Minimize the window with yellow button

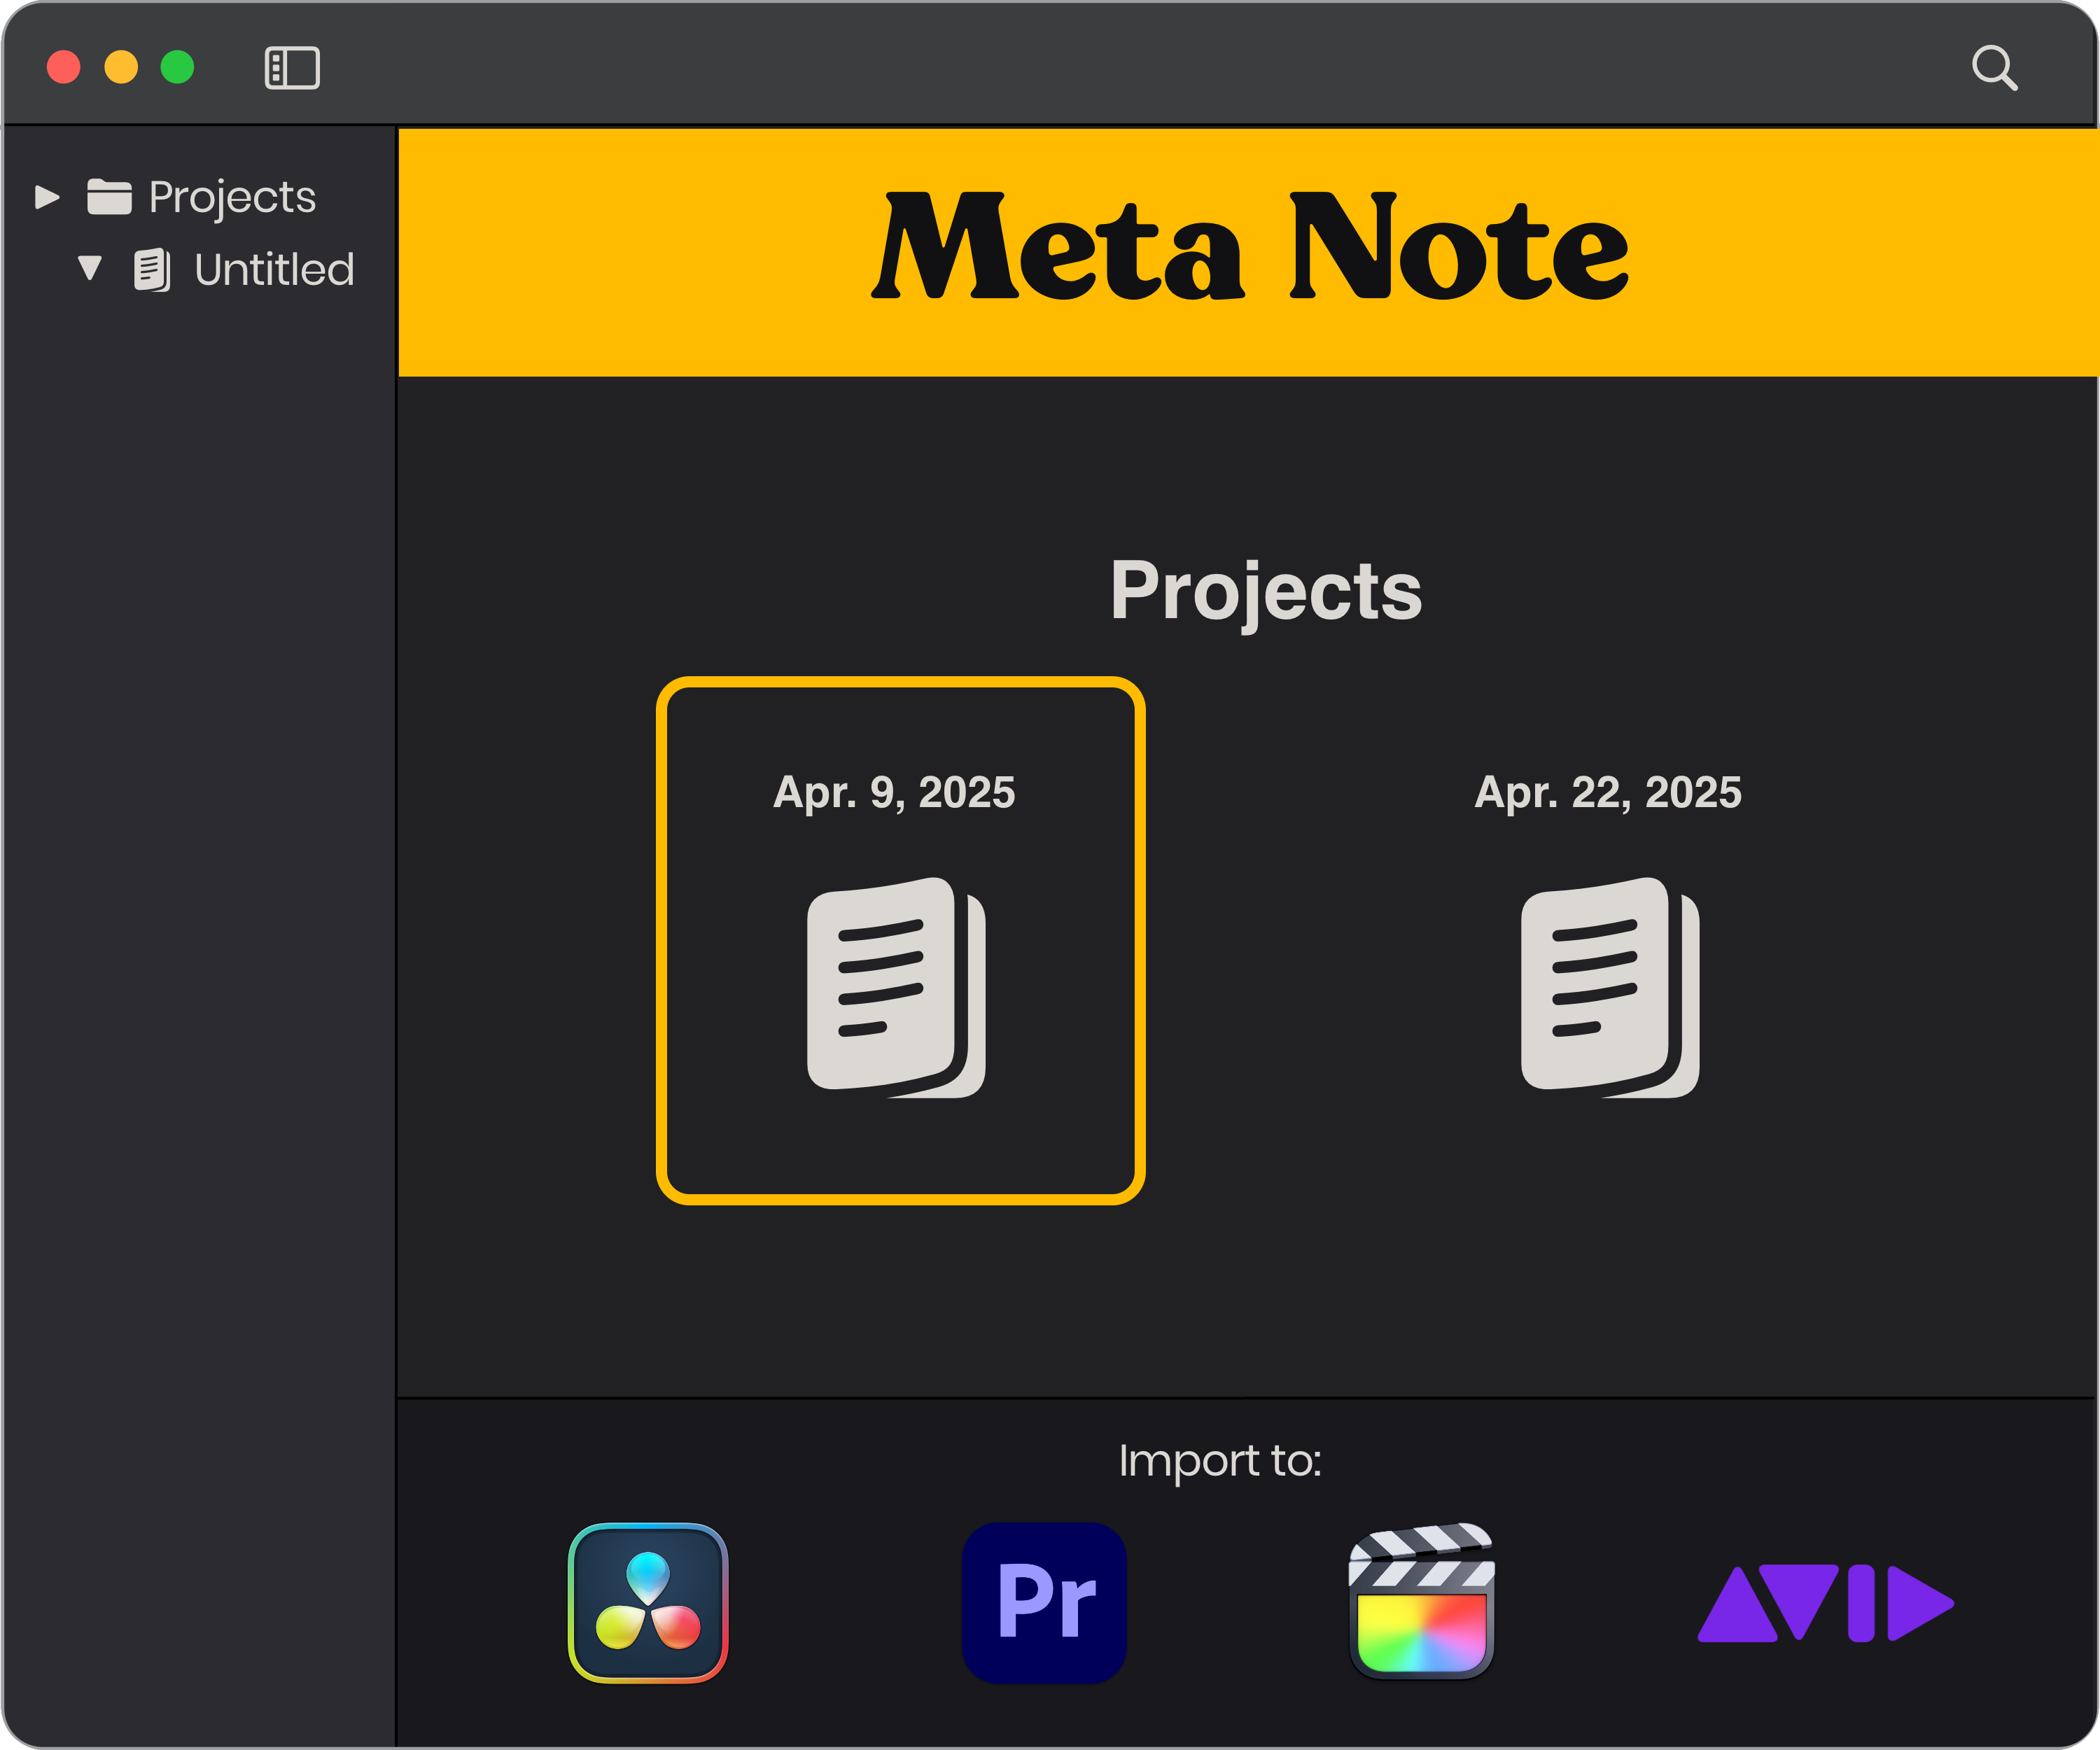coord(121,67)
